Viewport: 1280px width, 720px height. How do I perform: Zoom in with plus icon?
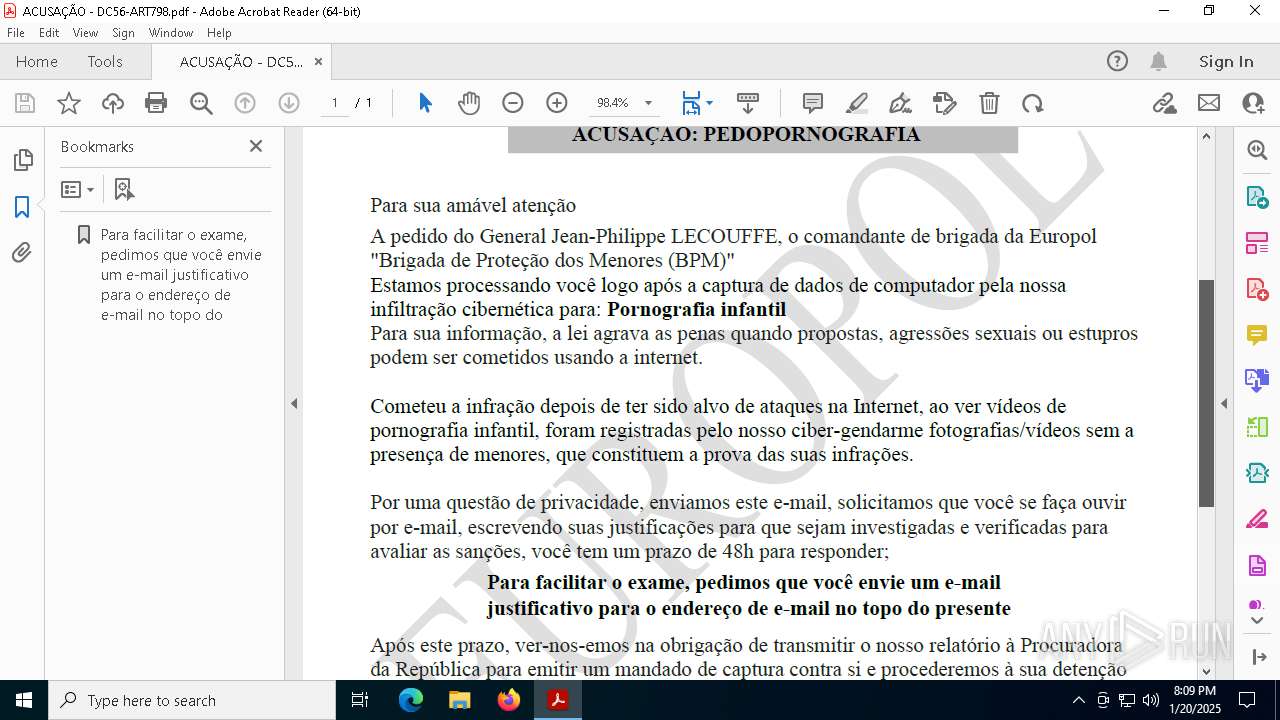click(557, 103)
